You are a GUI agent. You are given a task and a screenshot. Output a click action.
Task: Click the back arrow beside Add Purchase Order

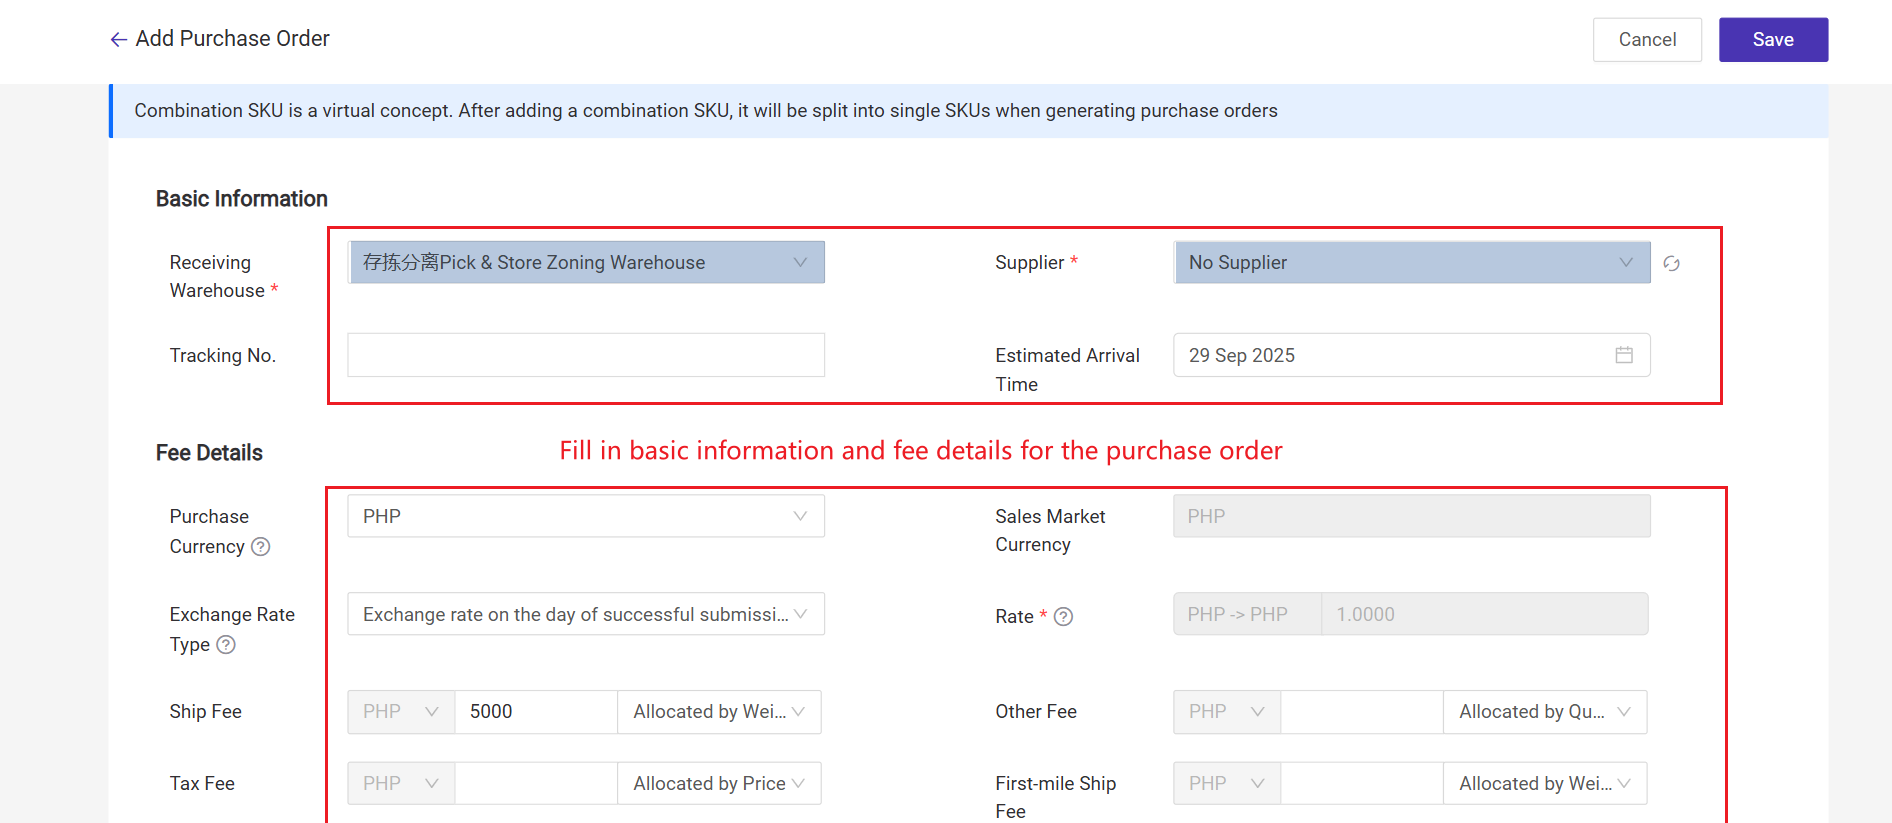[x=118, y=40]
